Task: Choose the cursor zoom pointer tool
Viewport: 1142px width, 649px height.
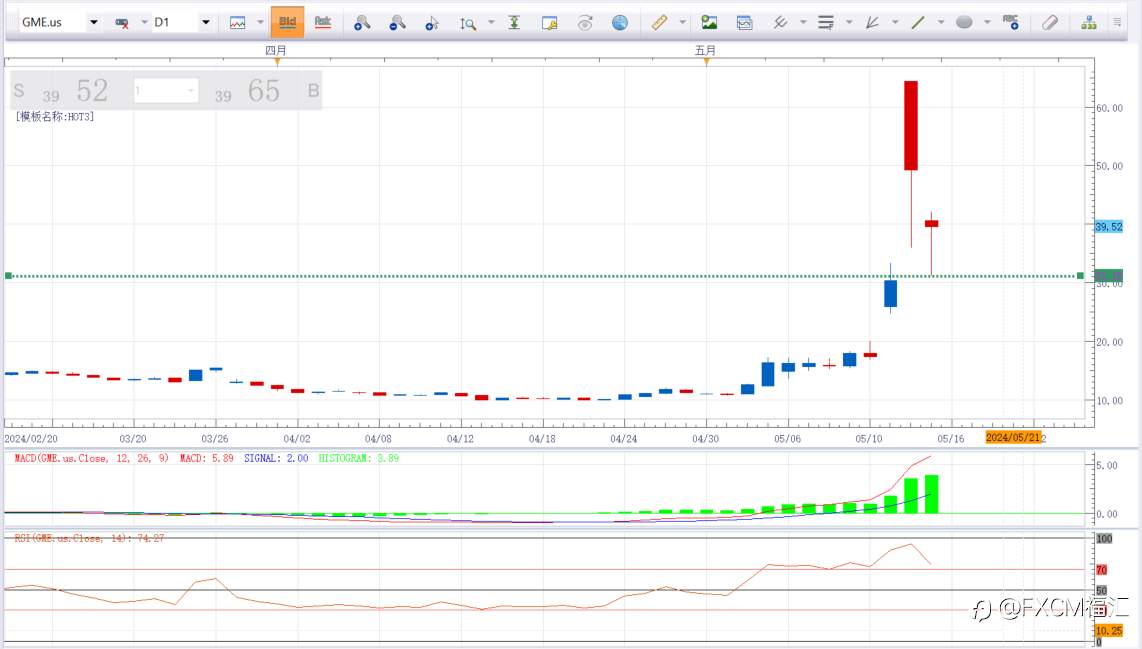Action: click(433, 23)
